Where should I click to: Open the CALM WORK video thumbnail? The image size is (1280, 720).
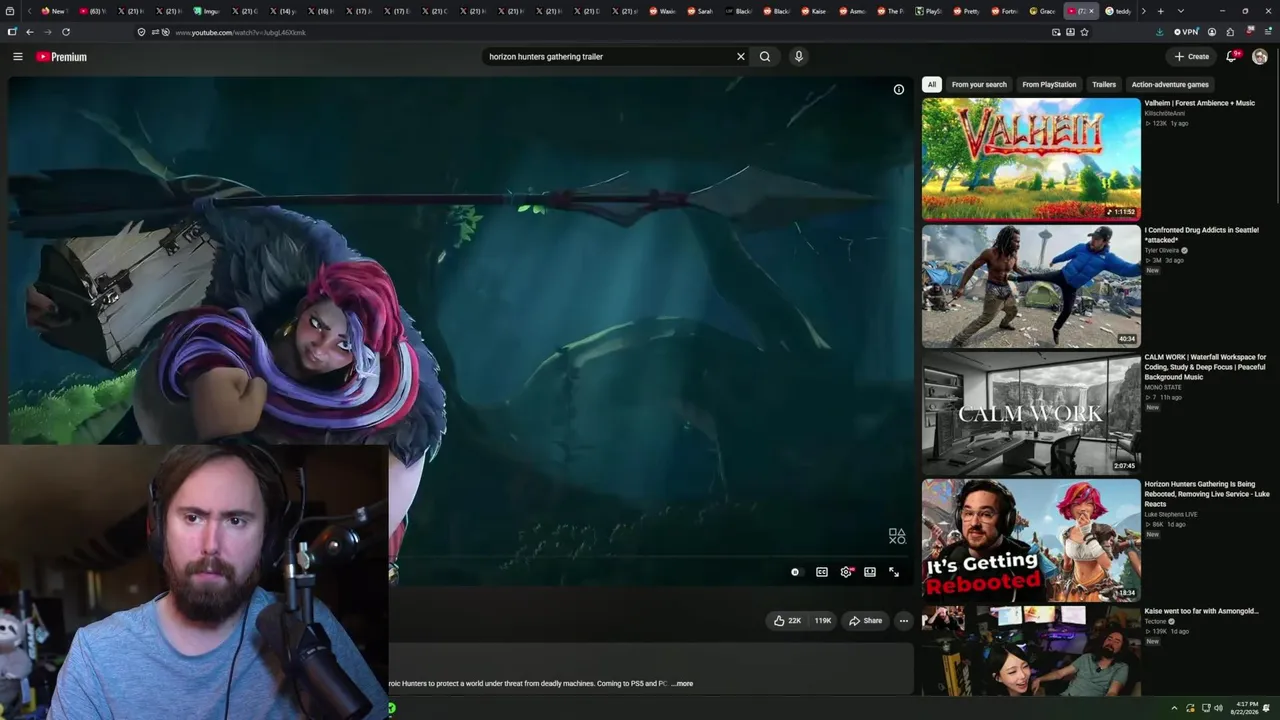point(1031,413)
